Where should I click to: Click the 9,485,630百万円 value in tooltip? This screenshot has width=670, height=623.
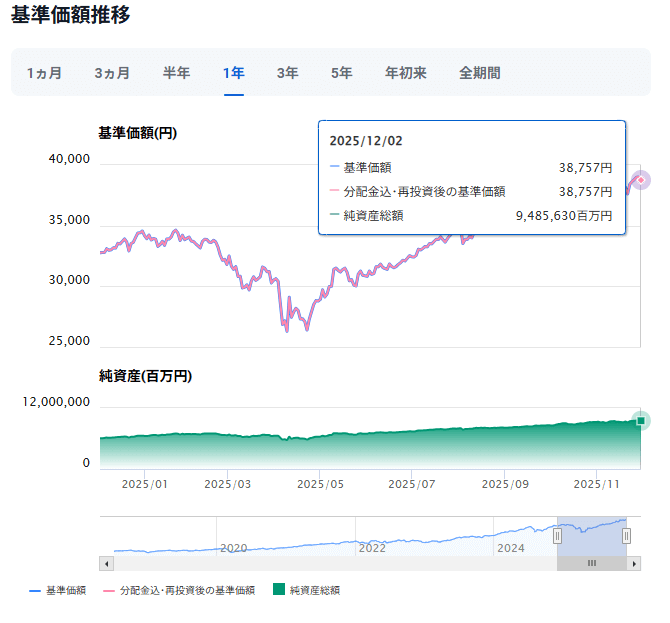point(564,216)
